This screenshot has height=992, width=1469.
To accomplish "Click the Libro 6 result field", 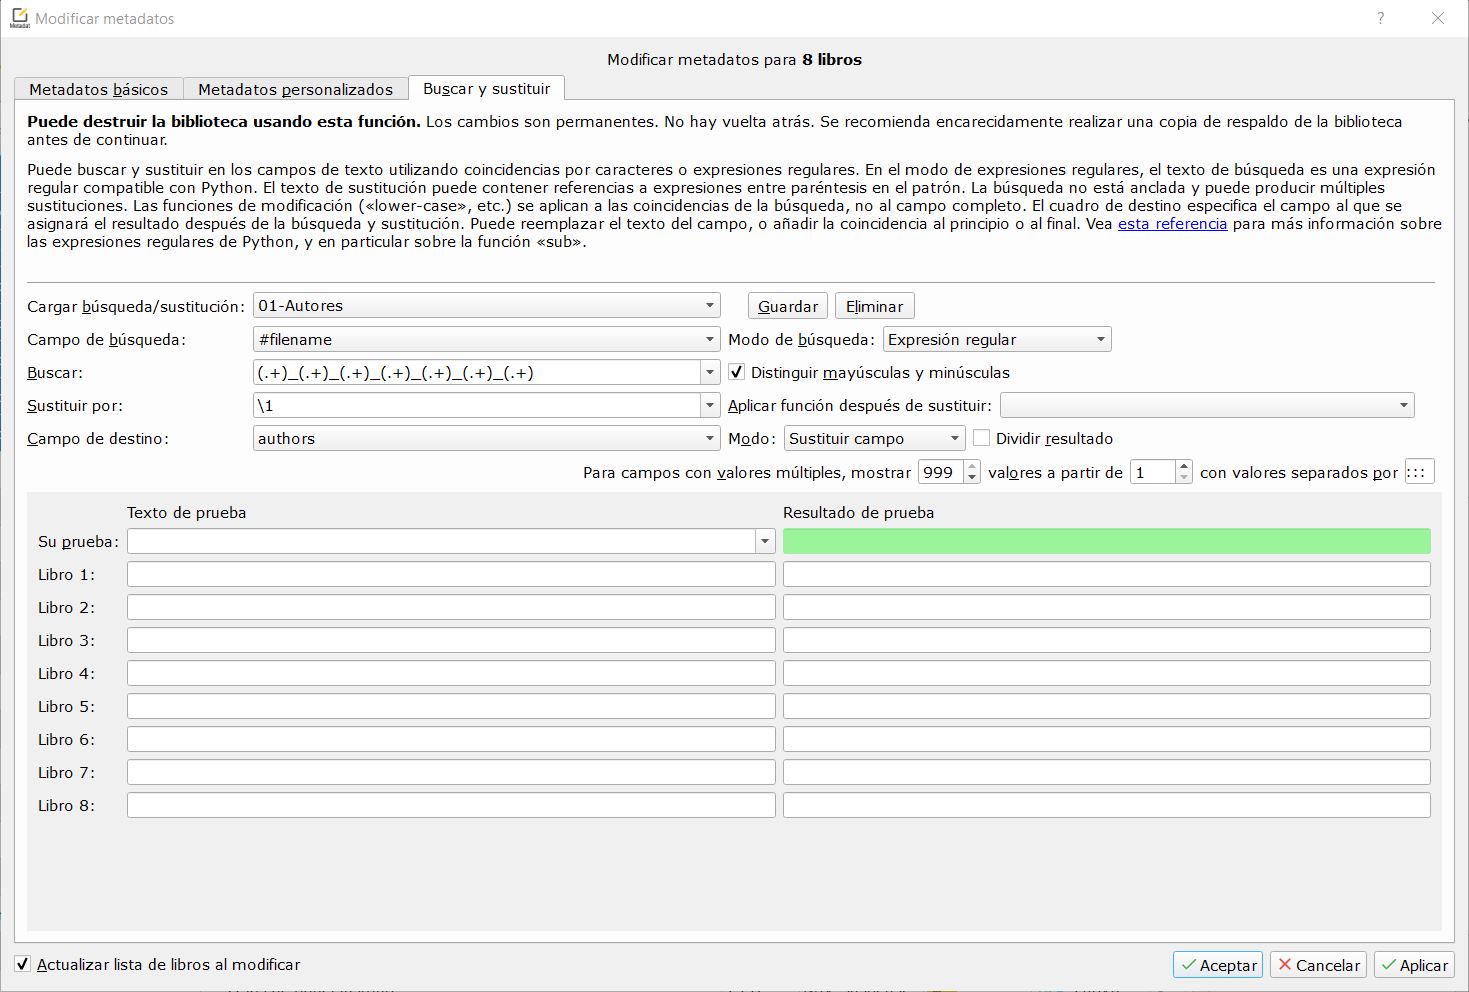I will pyautogui.click(x=1107, y=739).
